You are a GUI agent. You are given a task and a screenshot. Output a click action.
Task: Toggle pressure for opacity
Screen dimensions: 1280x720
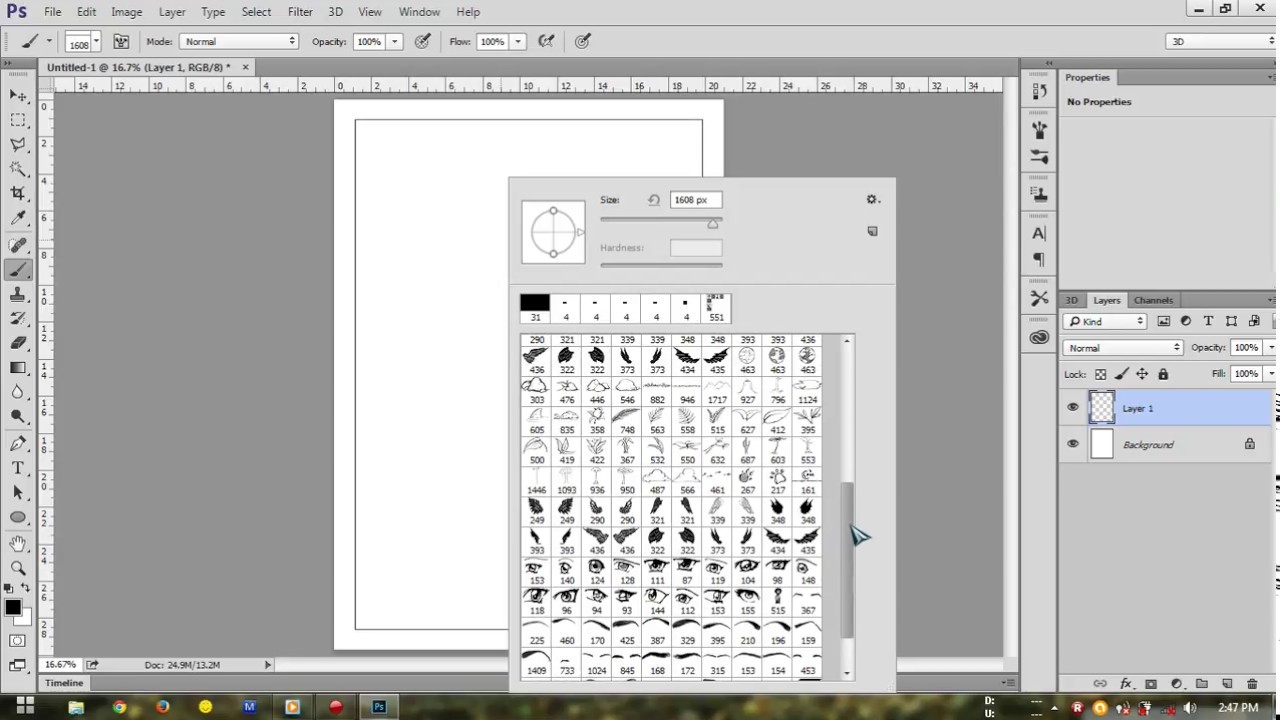coord(423,41)
